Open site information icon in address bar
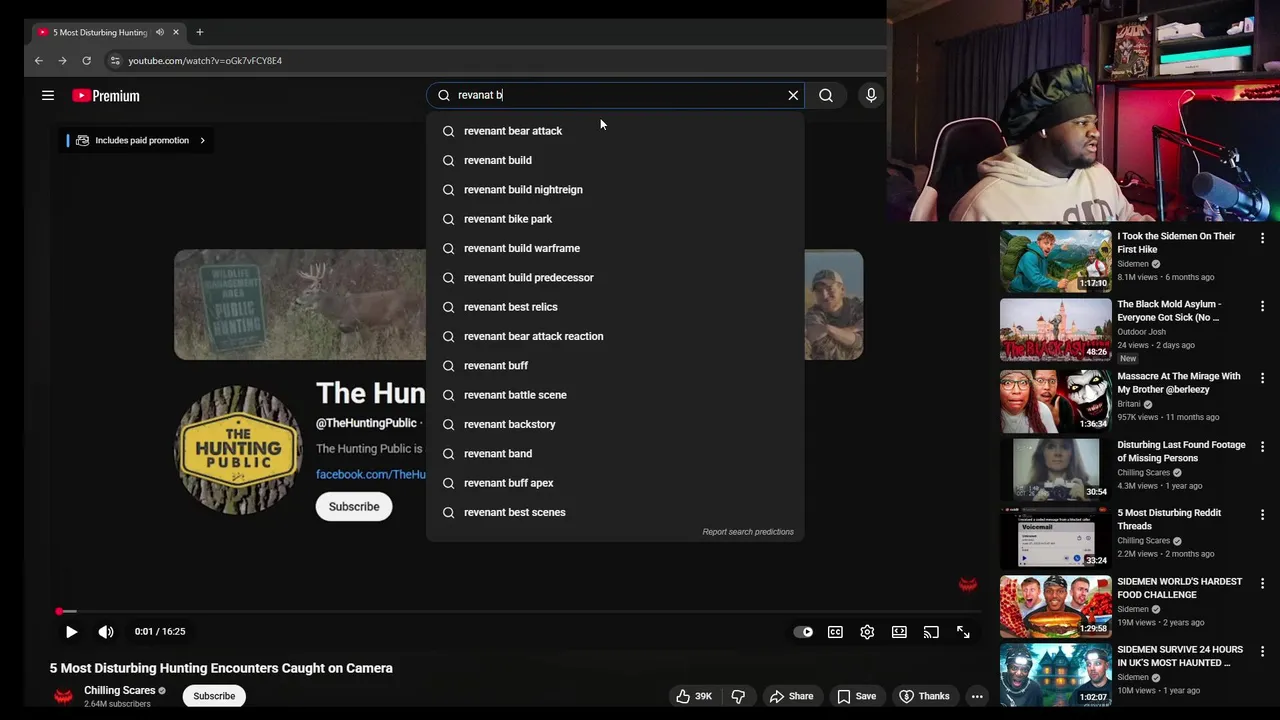Image resolution: width=1280 pixels, height=720 pixels. click(115, 61)
